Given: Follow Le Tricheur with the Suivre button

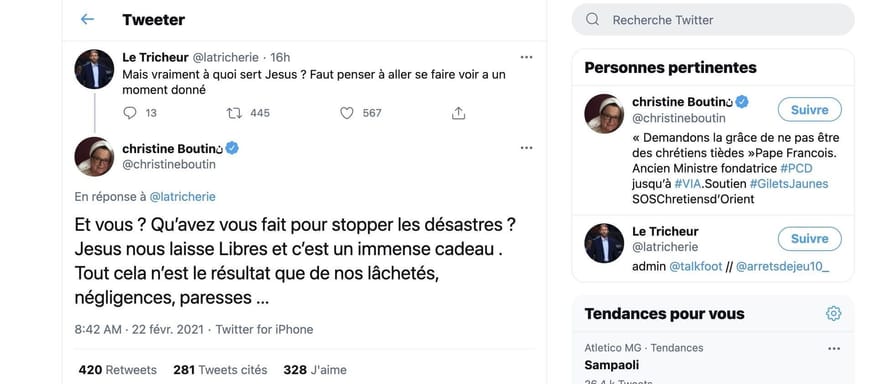Looking at the screenshot, I should pyautogui.click(x=810, y=239).
